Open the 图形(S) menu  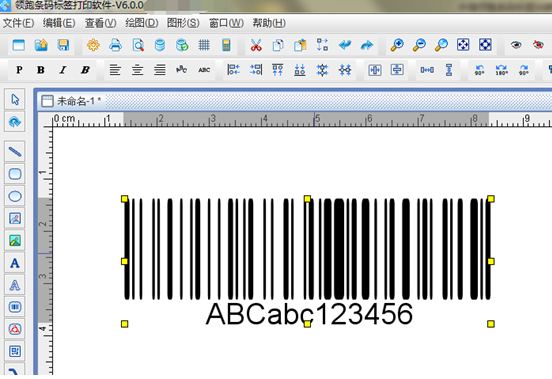pos(183,23)
